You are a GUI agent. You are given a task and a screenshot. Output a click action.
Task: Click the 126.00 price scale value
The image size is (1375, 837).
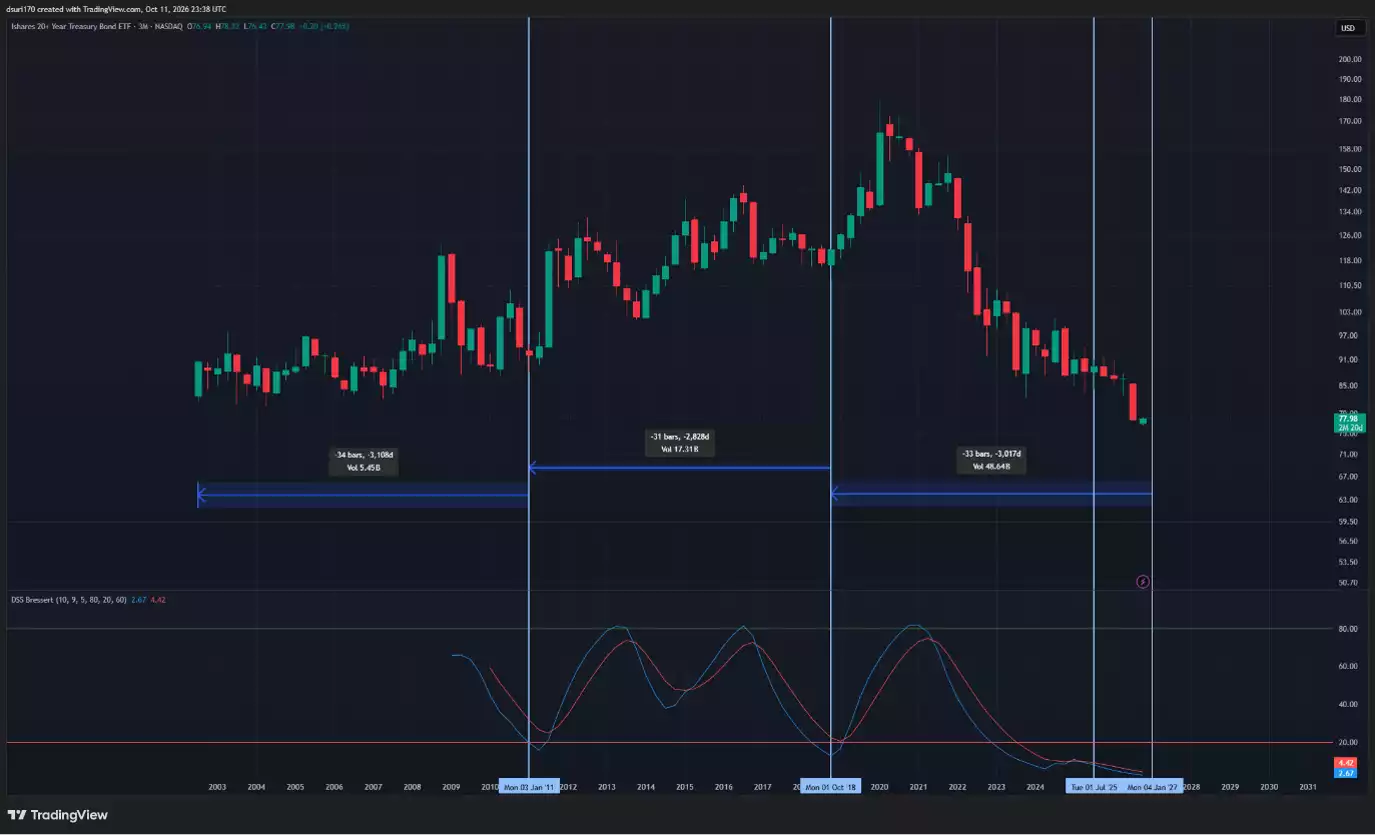point(1350,236)
